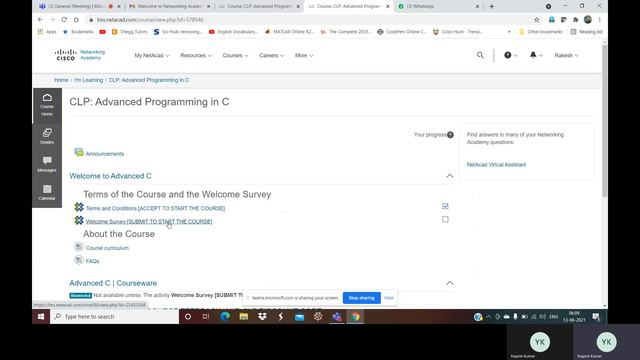This screenshot has height=360, width=640.
Task: Open the FAQs link
Action: point(92,261)
